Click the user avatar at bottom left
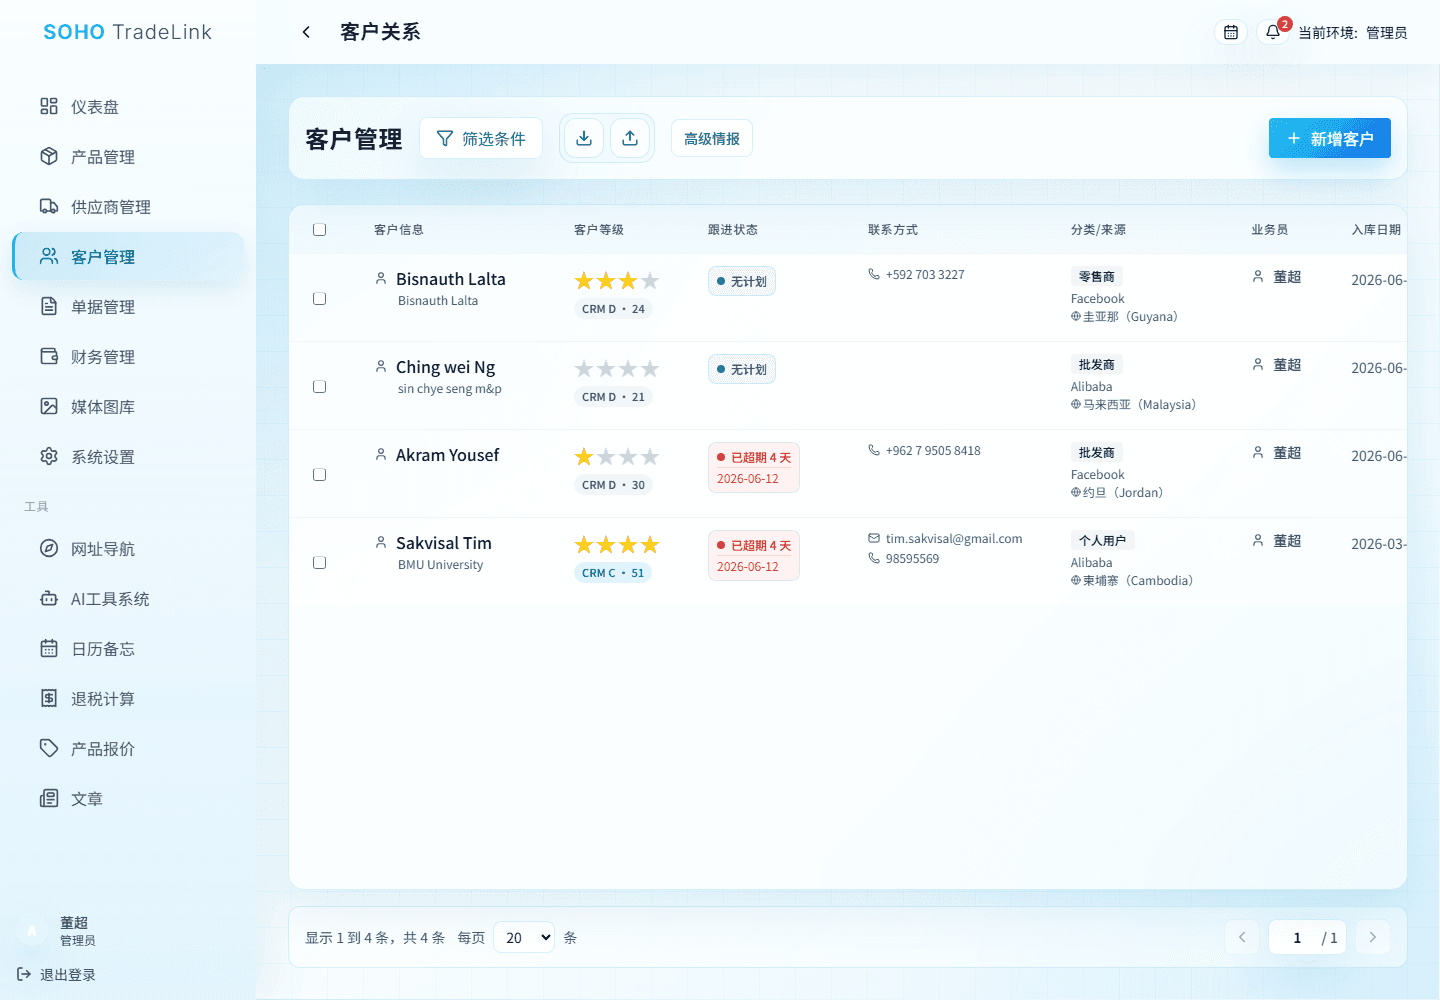The width and height of the screenshot is (1440, 1000). 32,931
